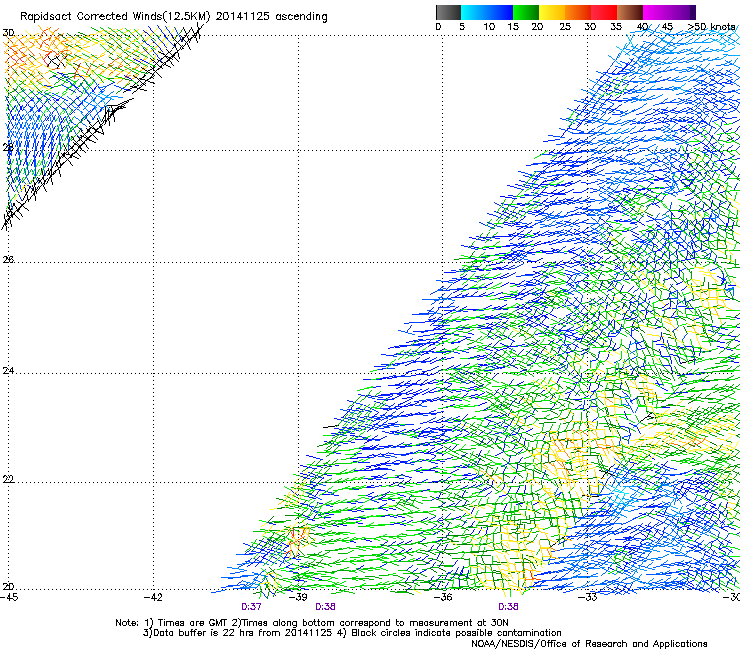This screenshot has width=740, height=650.
Task: Select the gray 0-5 knots legend segment
Action: [448, 12]
